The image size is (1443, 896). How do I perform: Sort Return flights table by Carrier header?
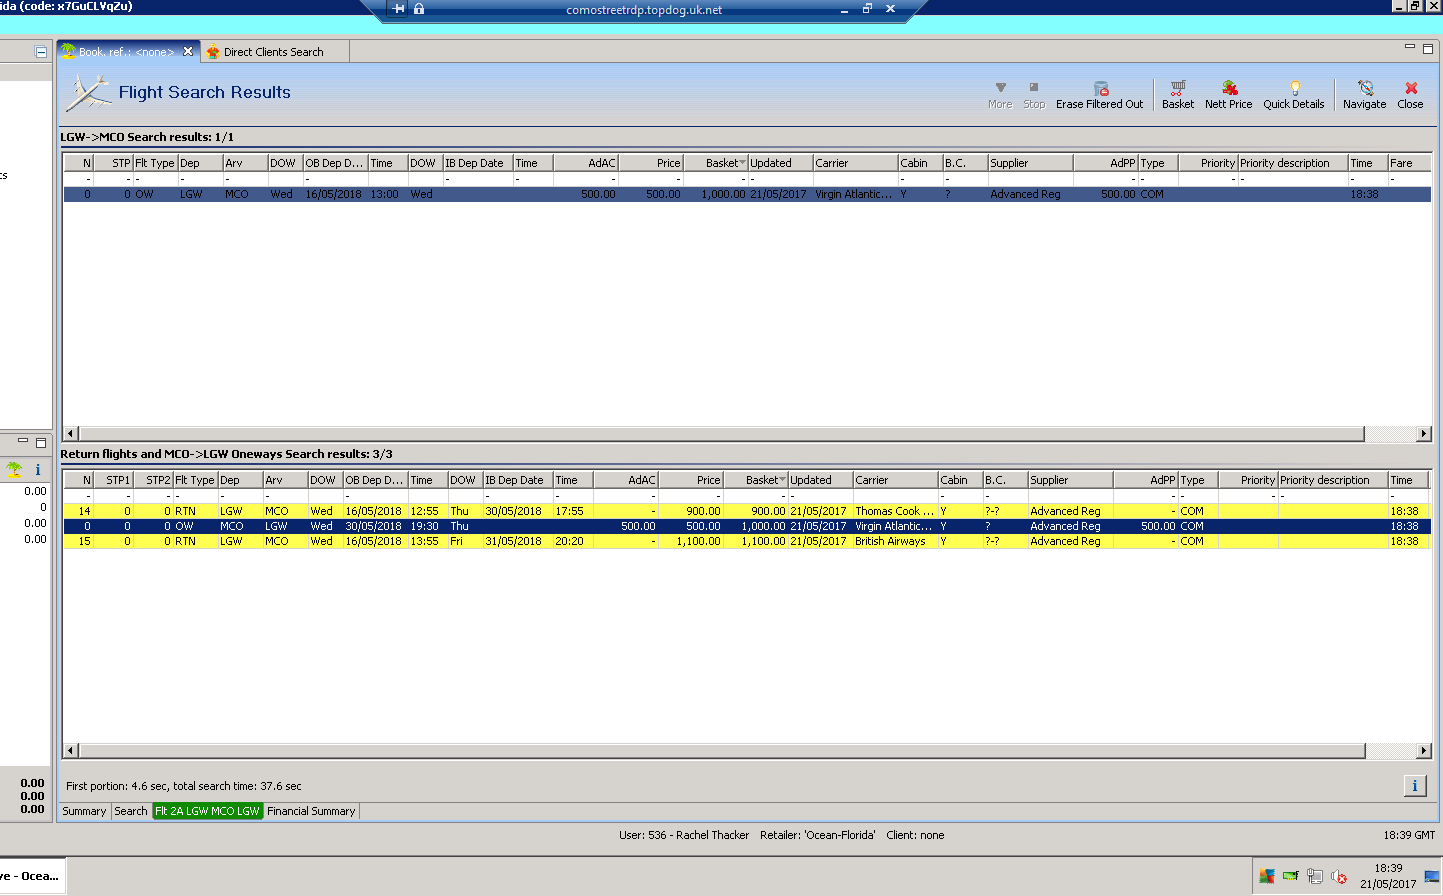pos(895,480)
